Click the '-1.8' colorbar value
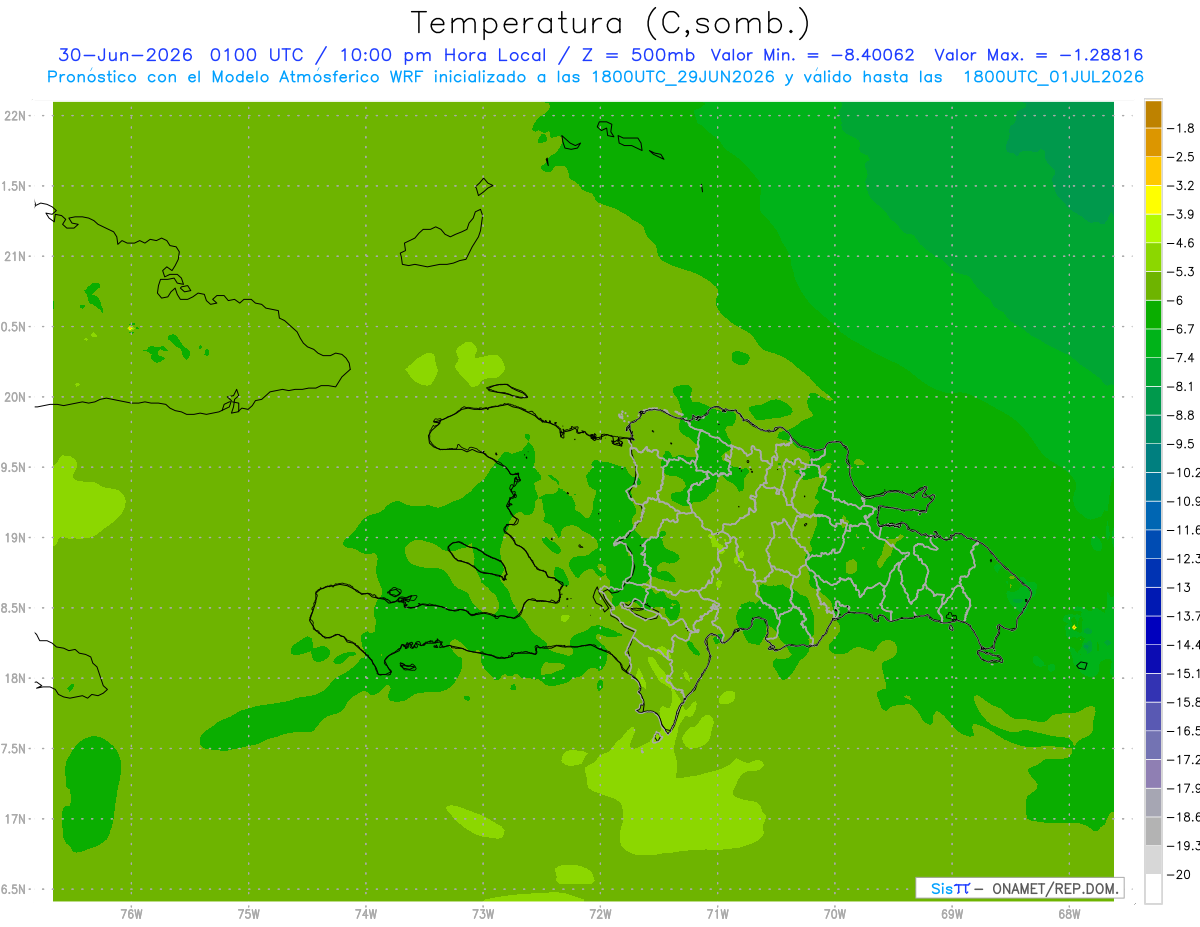This screenshot has height=927, width=1200. click(1183, 128)
